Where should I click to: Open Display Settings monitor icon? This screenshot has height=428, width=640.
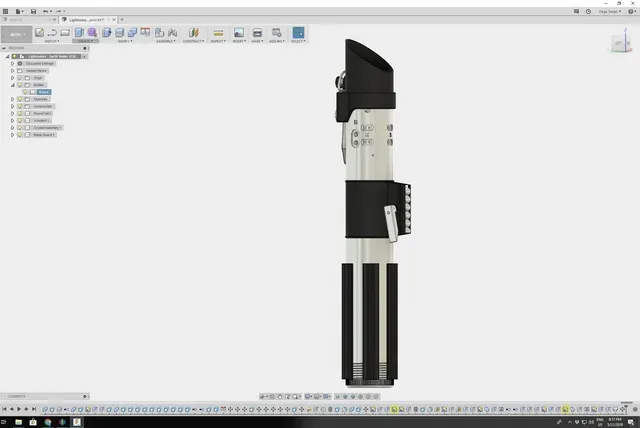tap(308, 396)
